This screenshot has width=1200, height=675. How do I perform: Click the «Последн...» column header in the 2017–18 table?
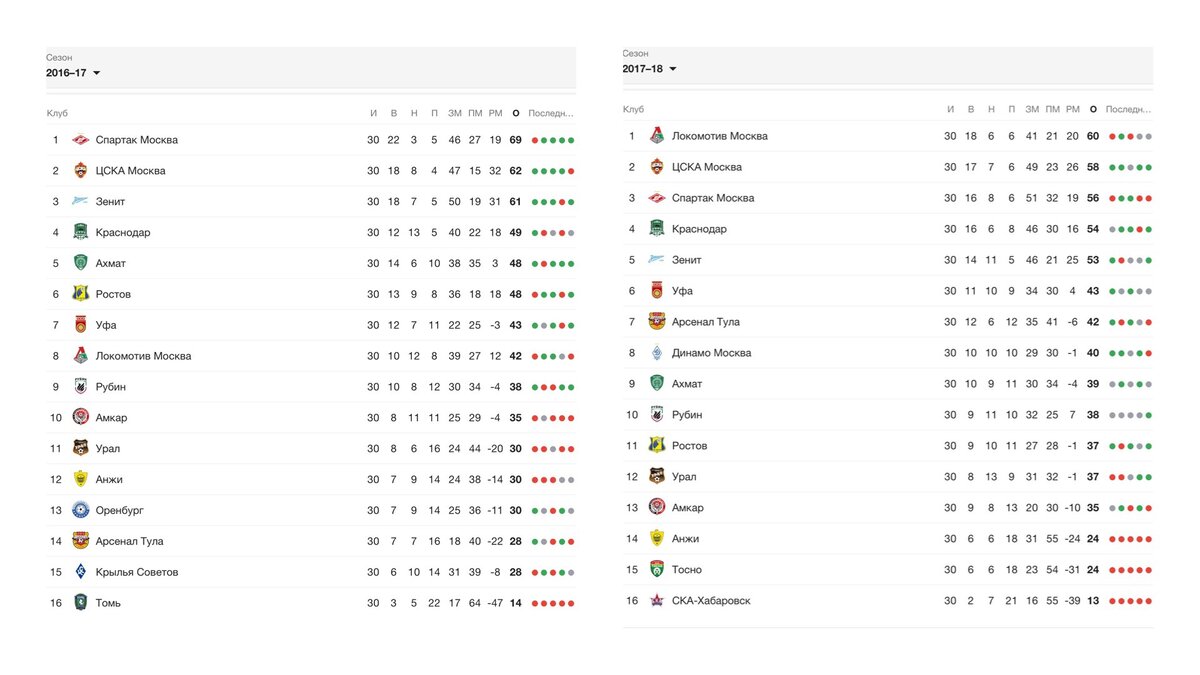[1128, 109]
